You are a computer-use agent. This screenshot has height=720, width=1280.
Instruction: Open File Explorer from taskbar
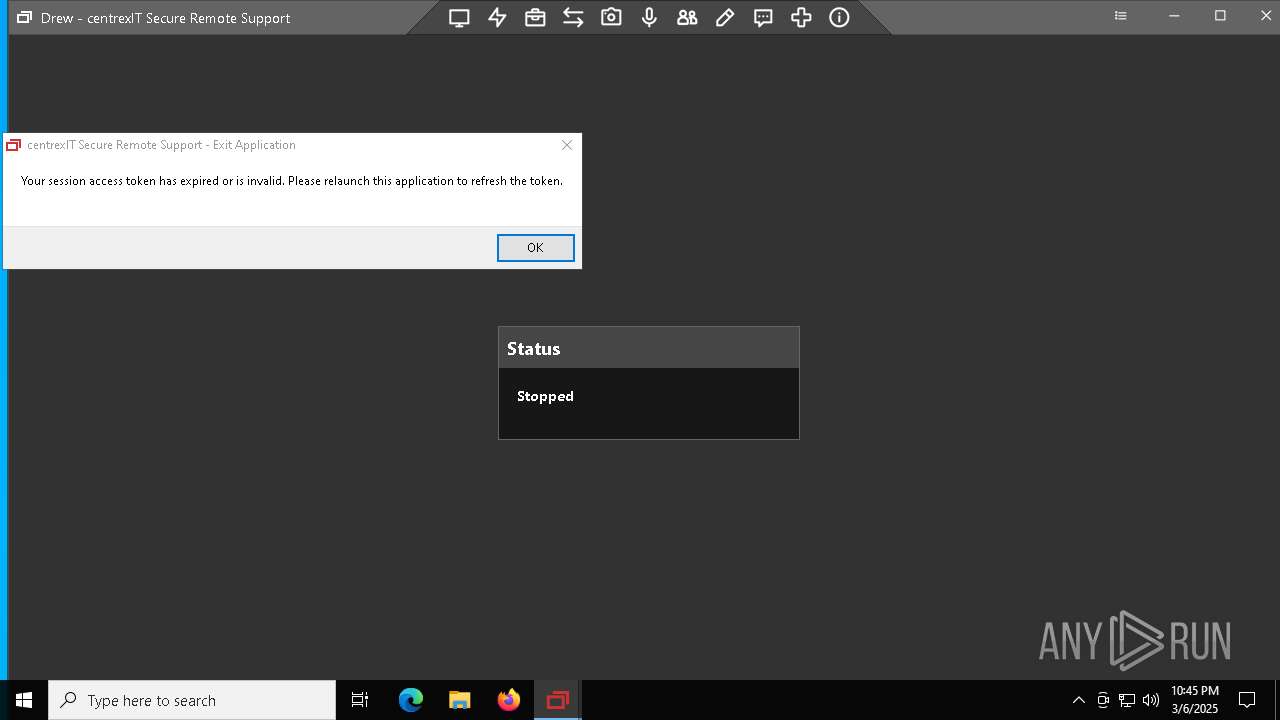click(459, 700)
